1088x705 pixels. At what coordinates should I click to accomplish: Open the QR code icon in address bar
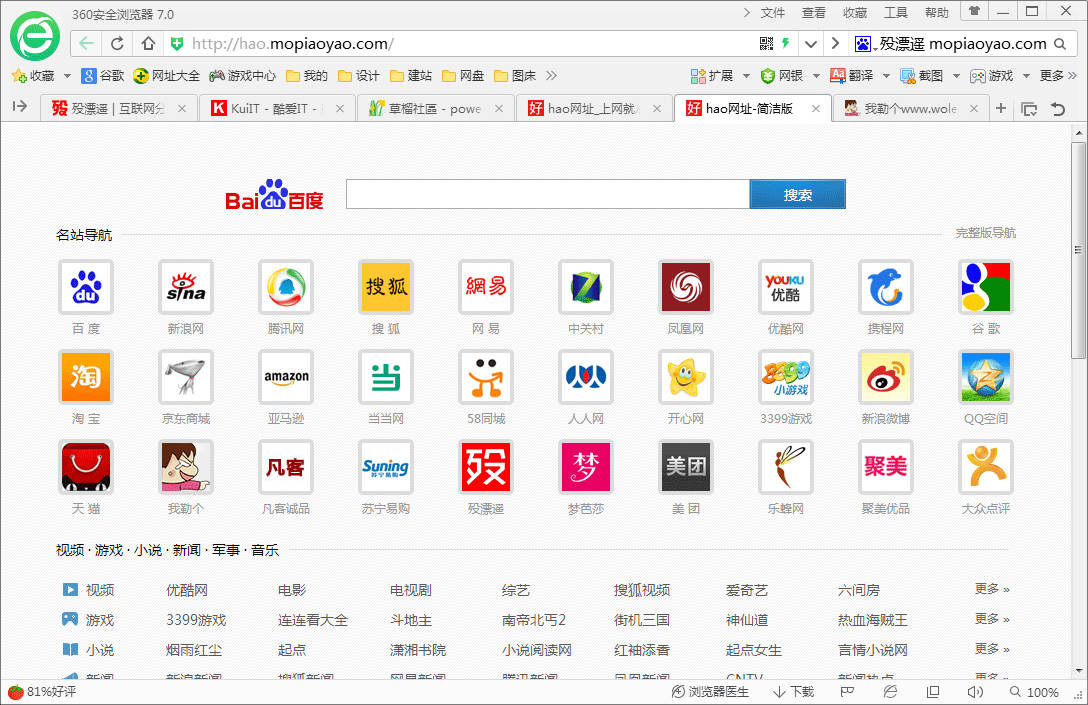click(766, 44)
